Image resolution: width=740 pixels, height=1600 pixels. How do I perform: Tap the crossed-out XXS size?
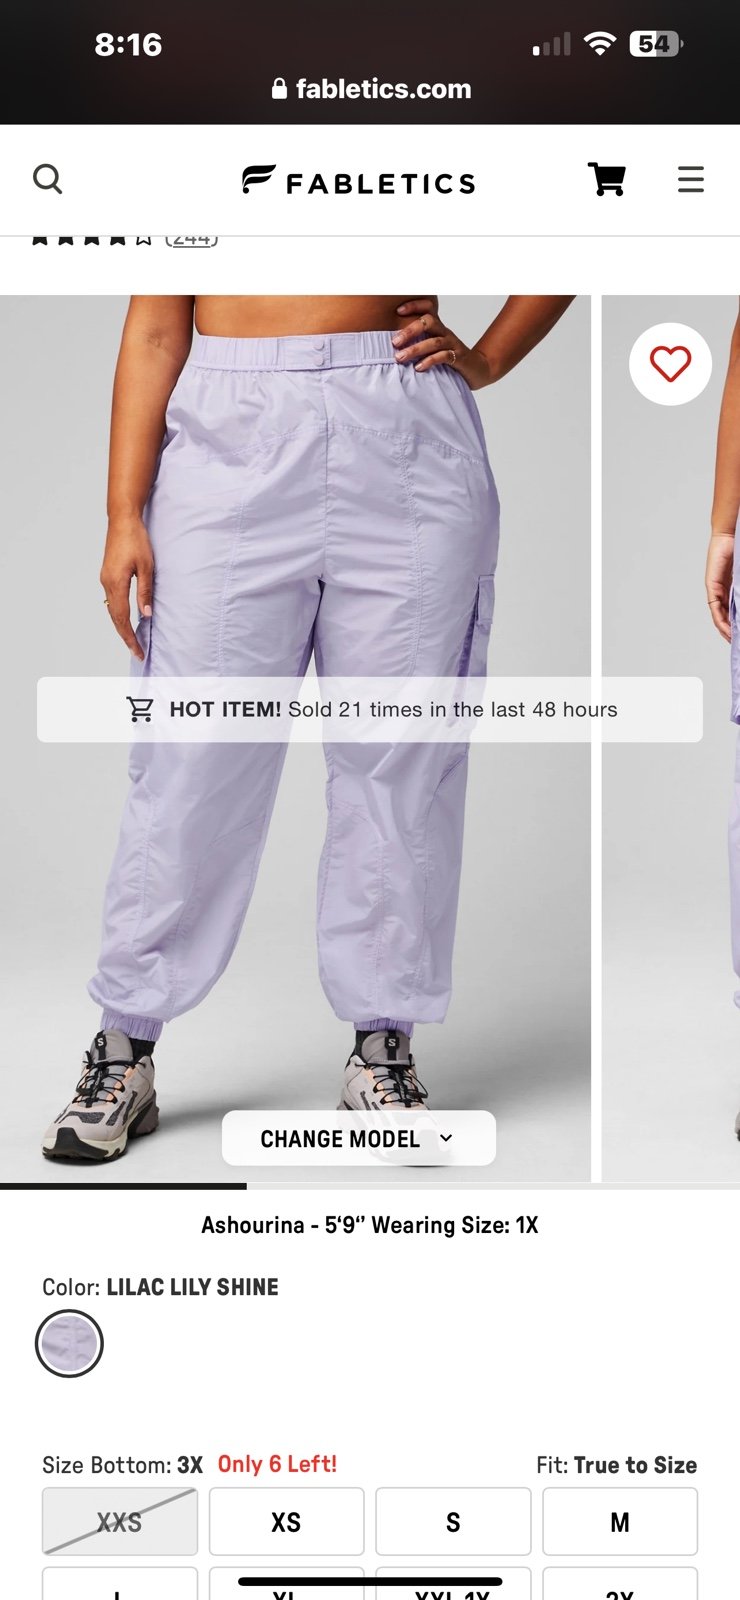tap(119, 1521)
